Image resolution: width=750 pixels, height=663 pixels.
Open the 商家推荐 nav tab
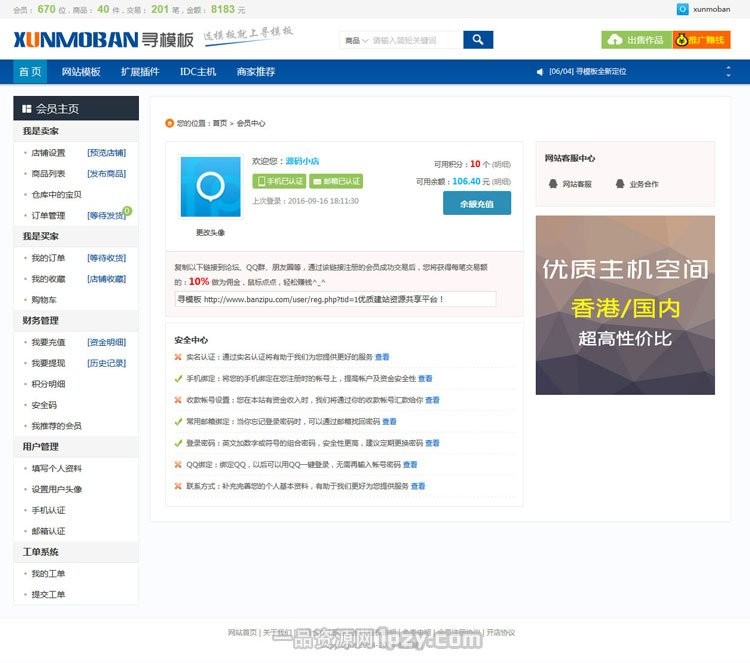coord(256,72)
